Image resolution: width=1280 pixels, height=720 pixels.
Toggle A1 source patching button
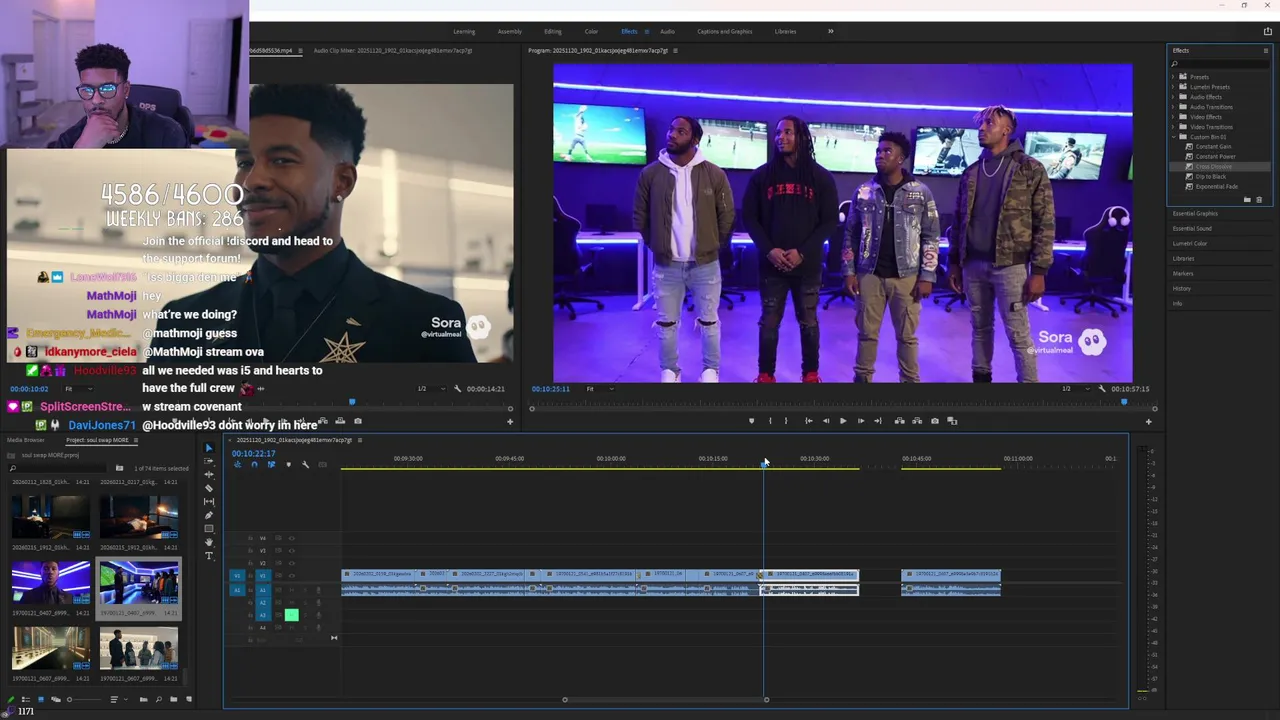click(x=237, y=590)
